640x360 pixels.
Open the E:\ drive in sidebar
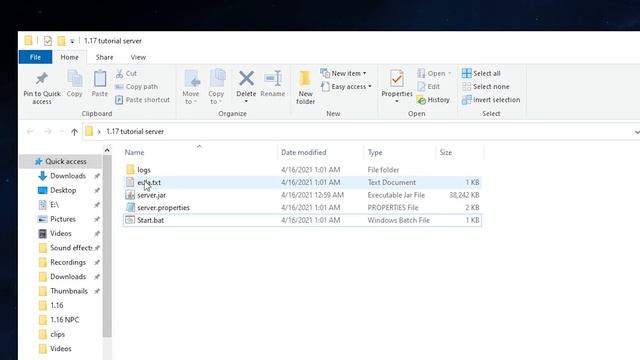(x=48, y=204)
